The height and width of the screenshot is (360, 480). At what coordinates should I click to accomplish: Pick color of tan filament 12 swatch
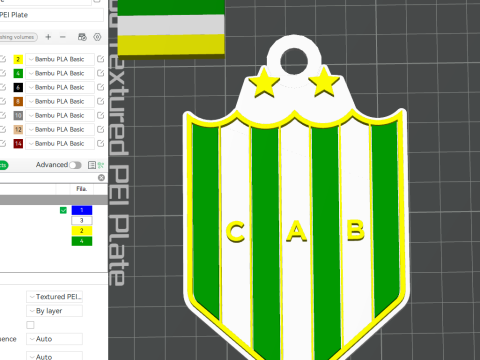(x=18, y=129)
